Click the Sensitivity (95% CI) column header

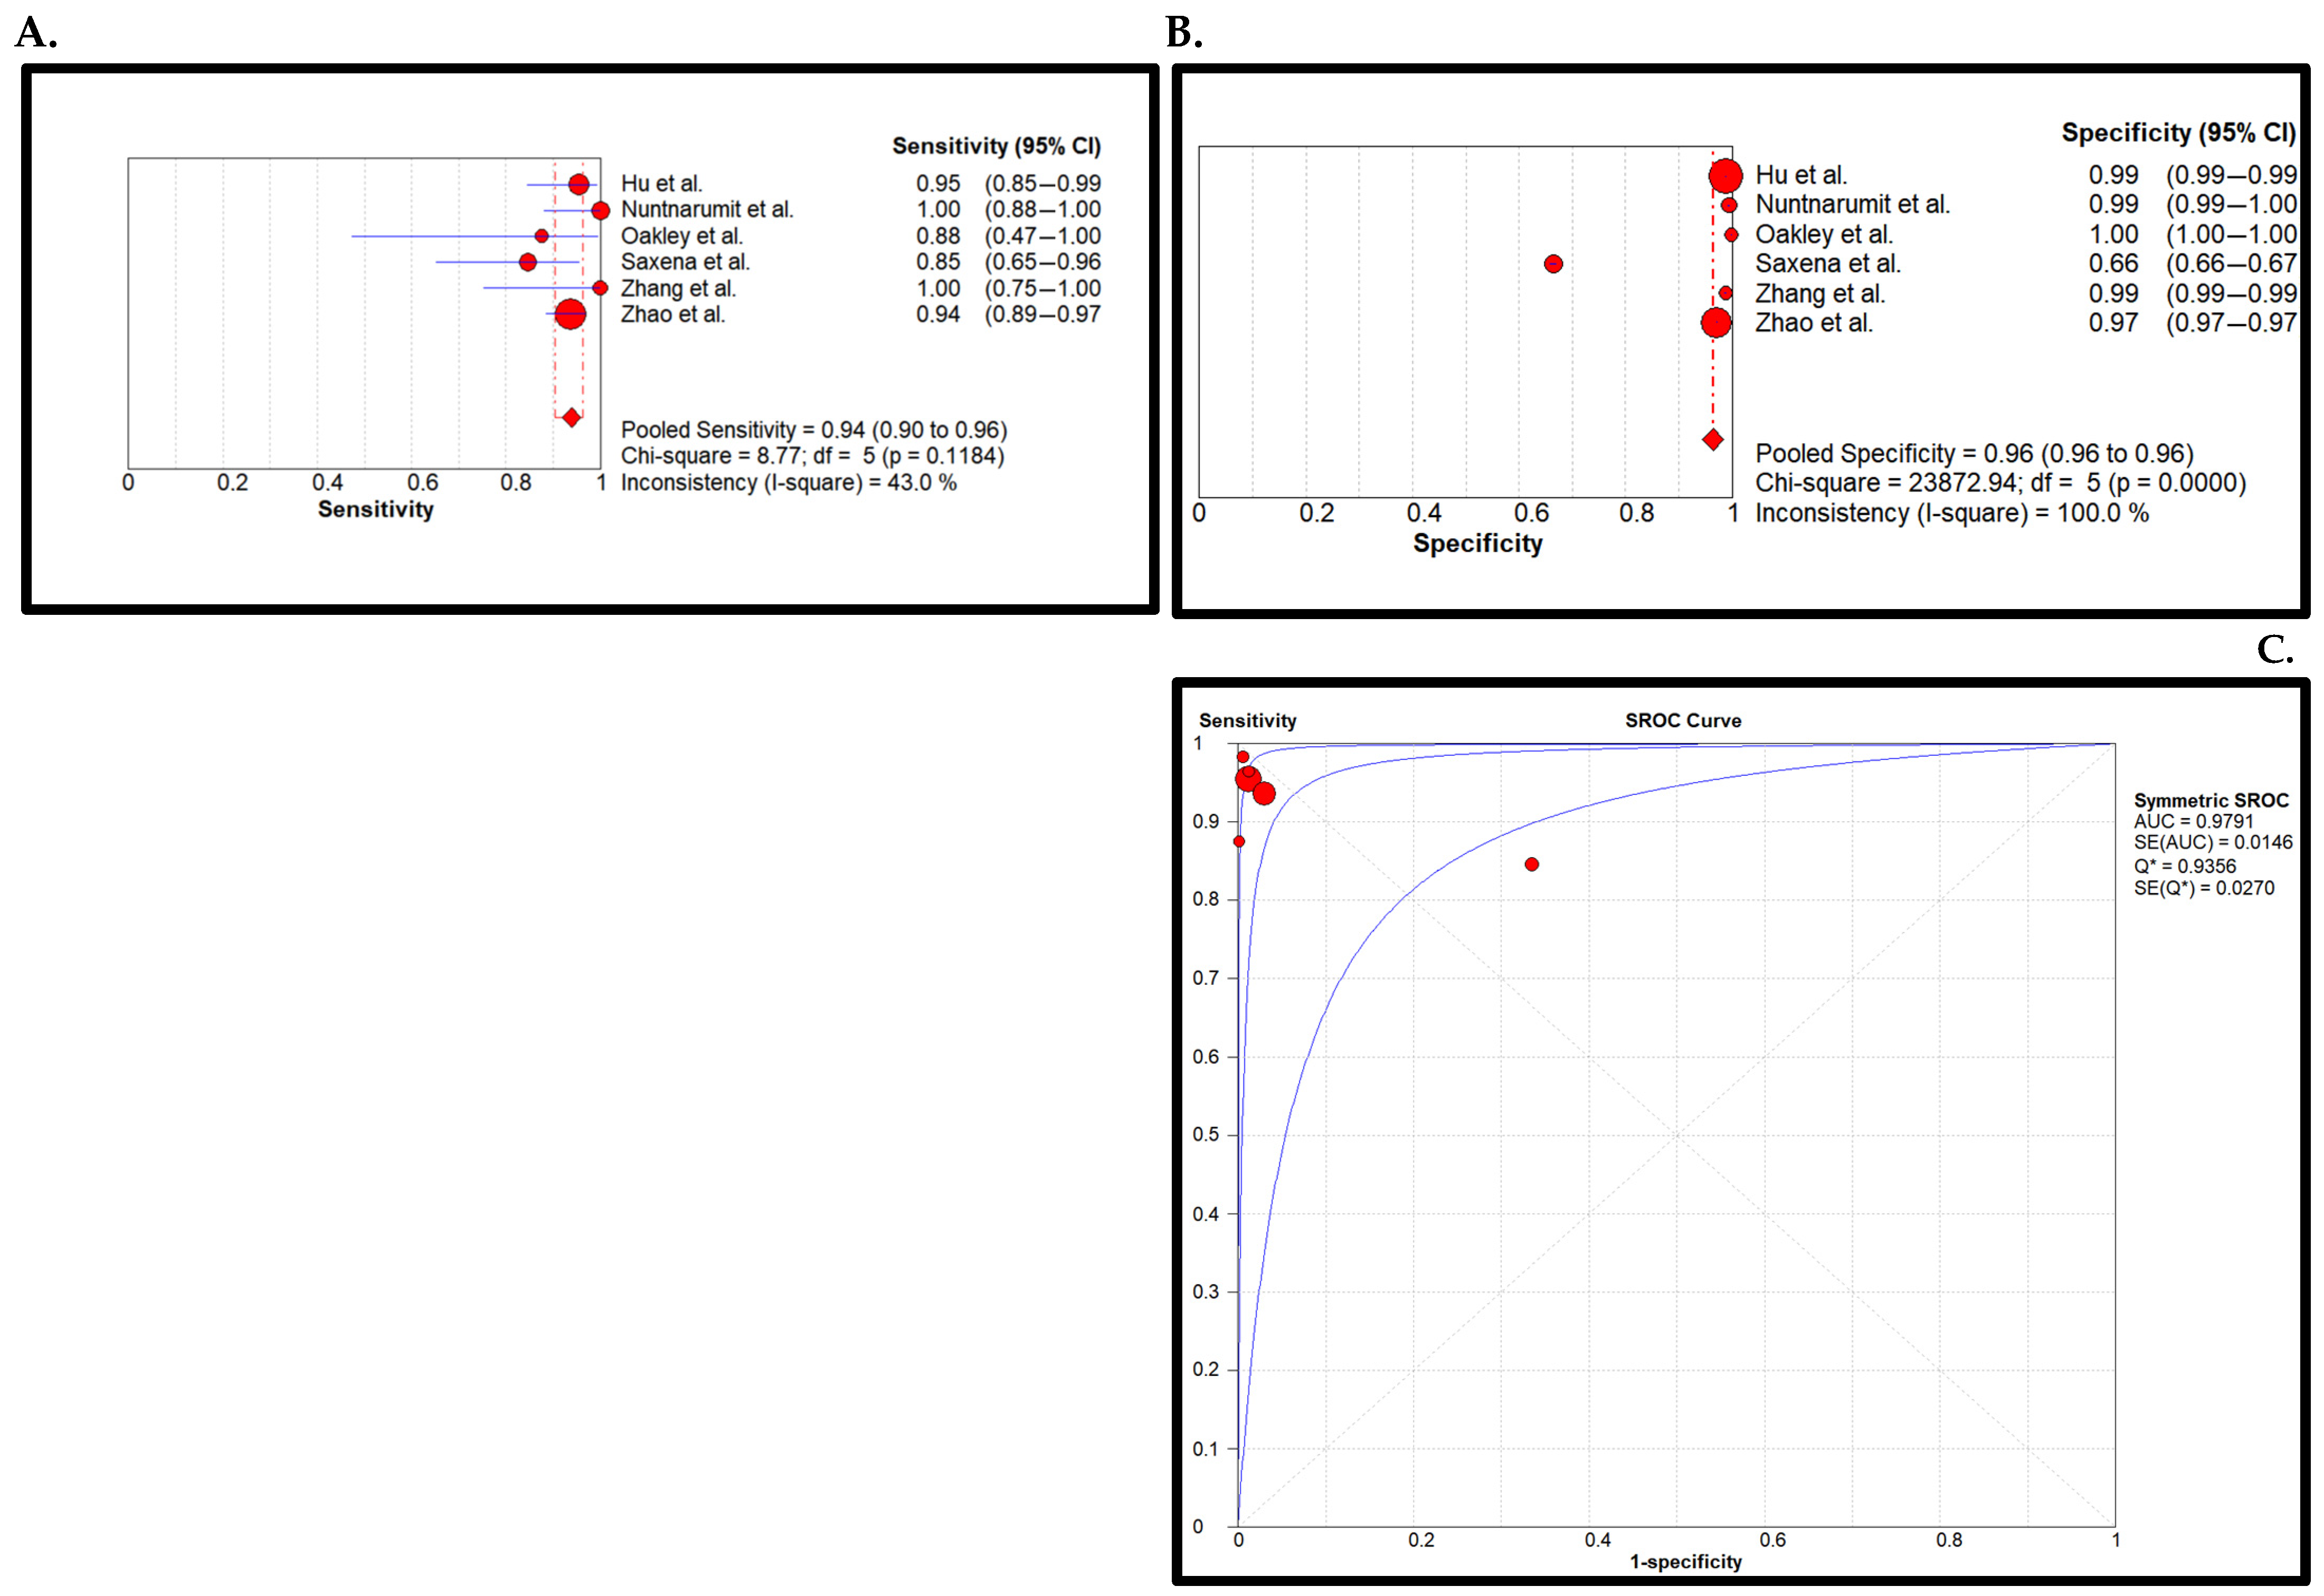[x=996, y=146]
